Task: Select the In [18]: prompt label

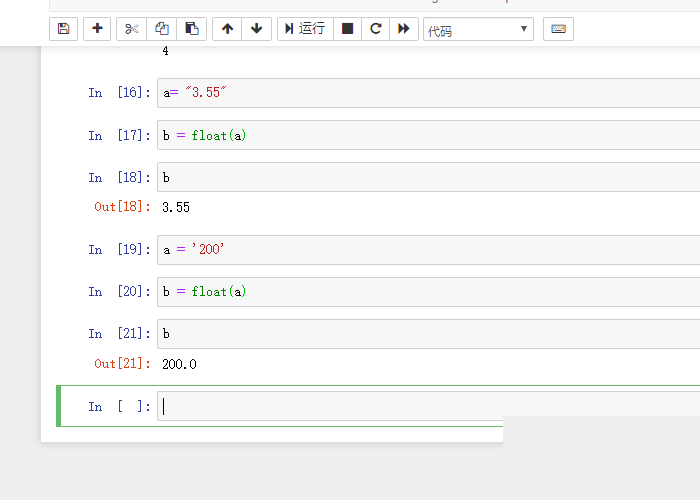Action: click(119, 177)
